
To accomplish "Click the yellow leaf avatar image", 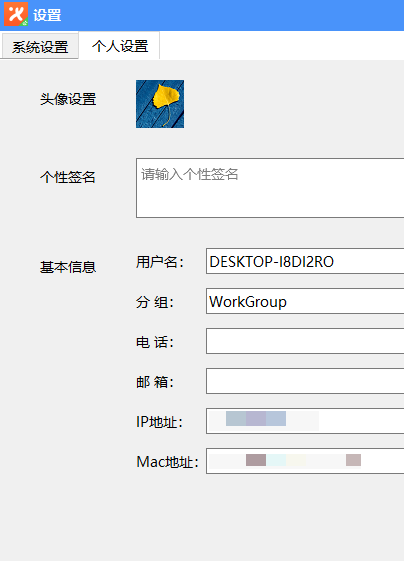I will click(x=160, y=104).
